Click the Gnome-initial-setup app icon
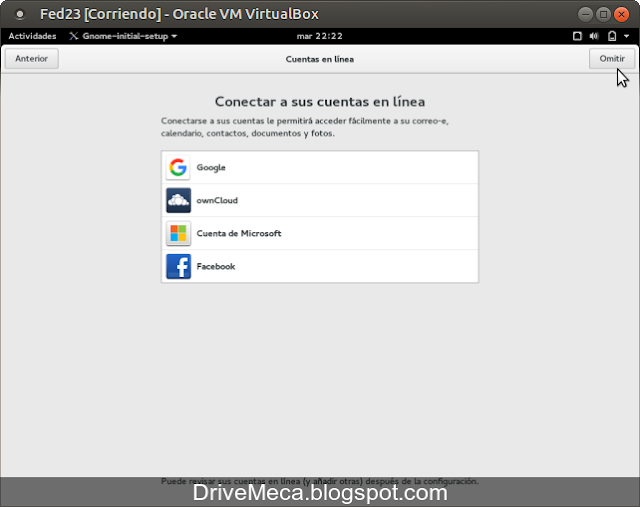The width and height of the screenshot is (640, 507). 73,36
